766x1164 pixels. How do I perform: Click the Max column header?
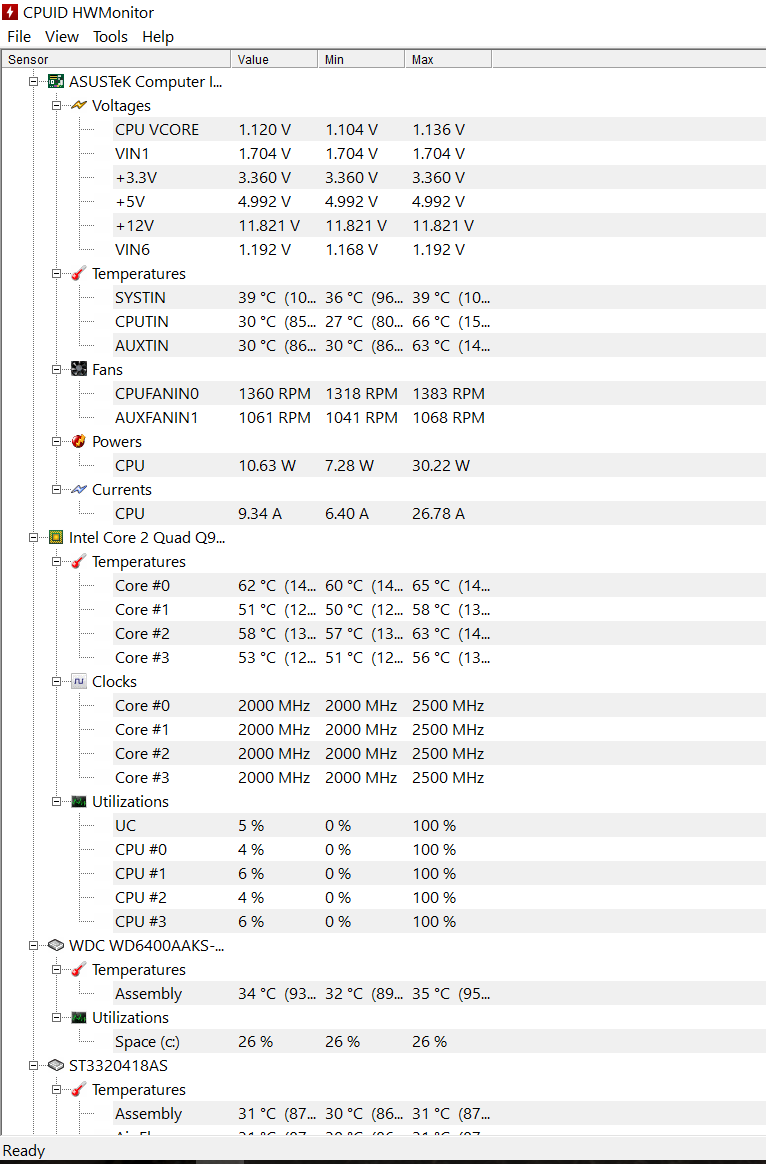(x=448, y=59)
